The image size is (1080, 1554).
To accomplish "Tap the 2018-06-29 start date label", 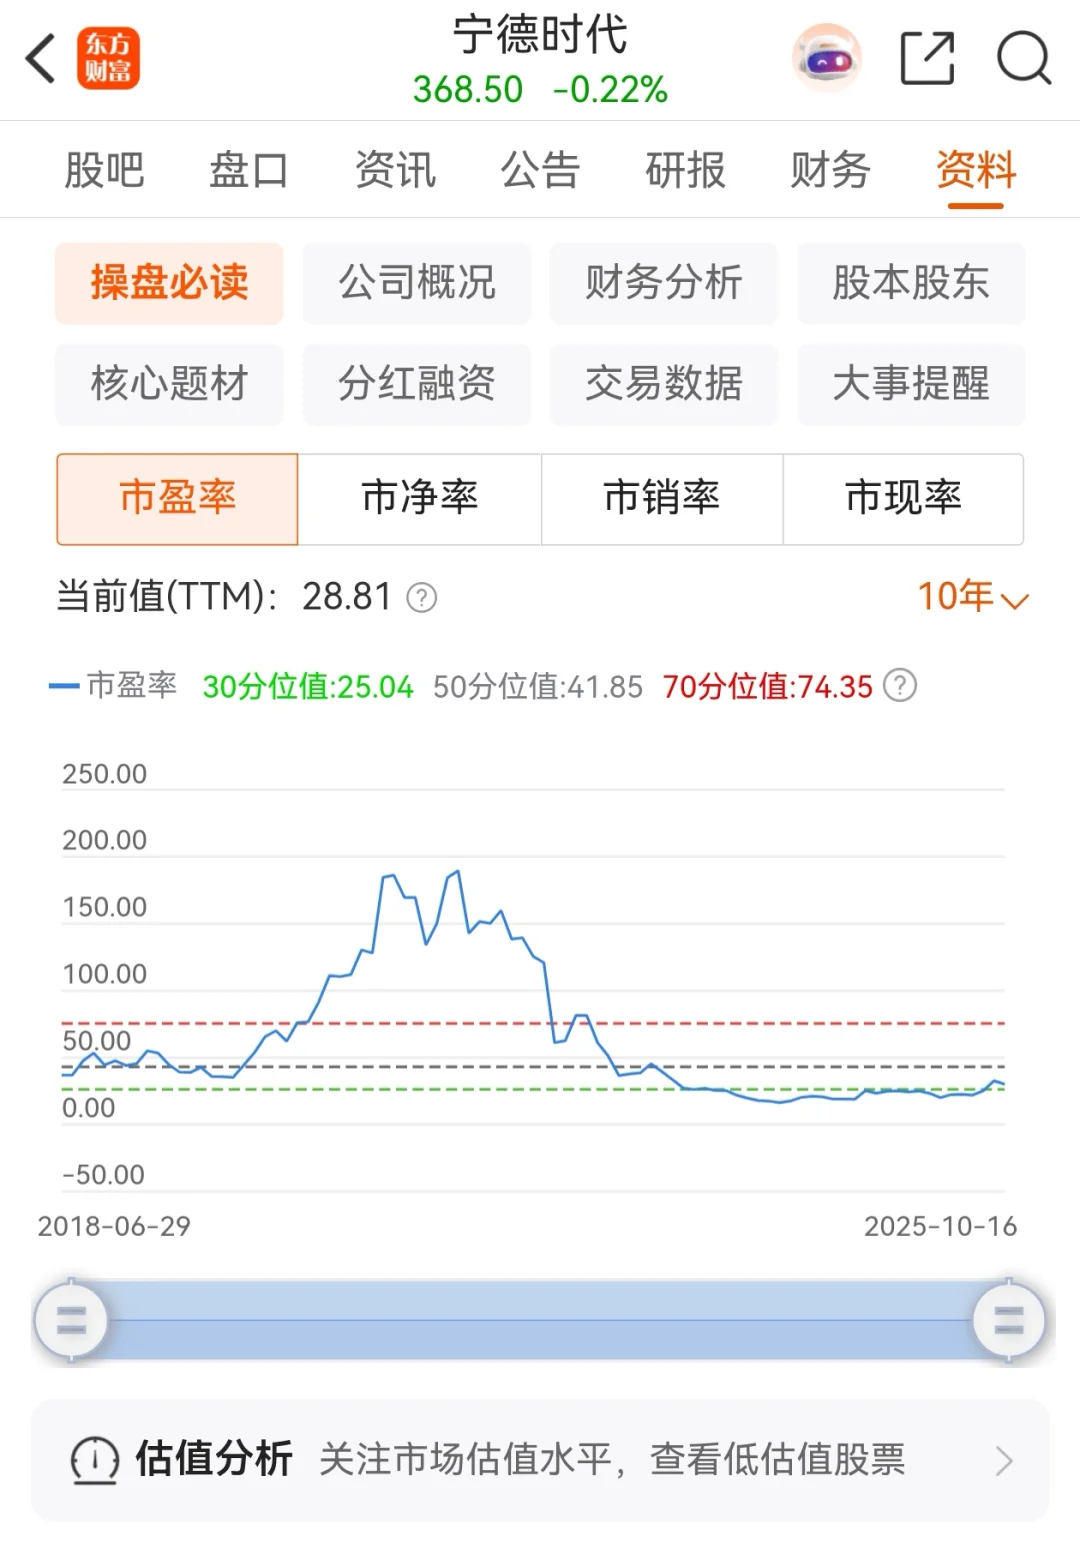I will click(114, 1227).
